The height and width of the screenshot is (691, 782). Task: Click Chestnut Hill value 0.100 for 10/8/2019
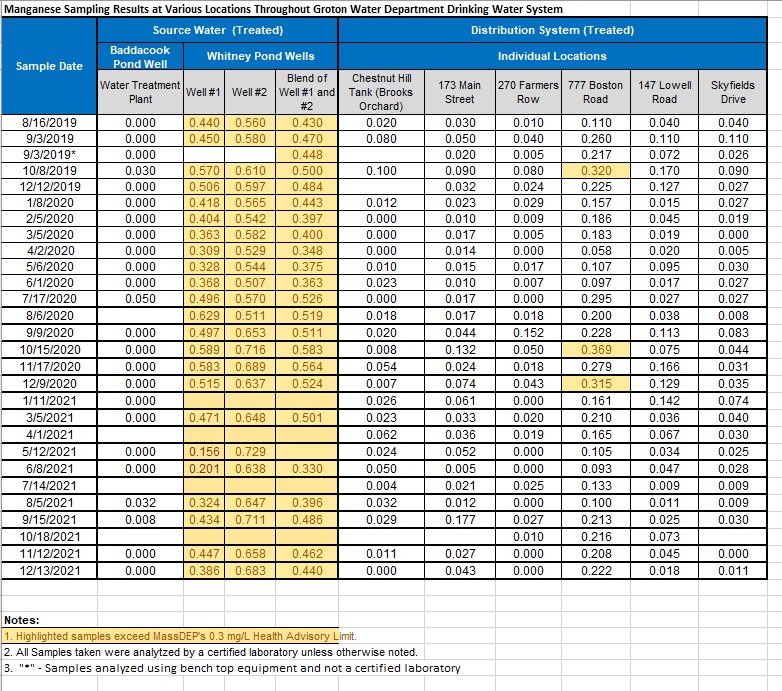click(x=382, y=171)
